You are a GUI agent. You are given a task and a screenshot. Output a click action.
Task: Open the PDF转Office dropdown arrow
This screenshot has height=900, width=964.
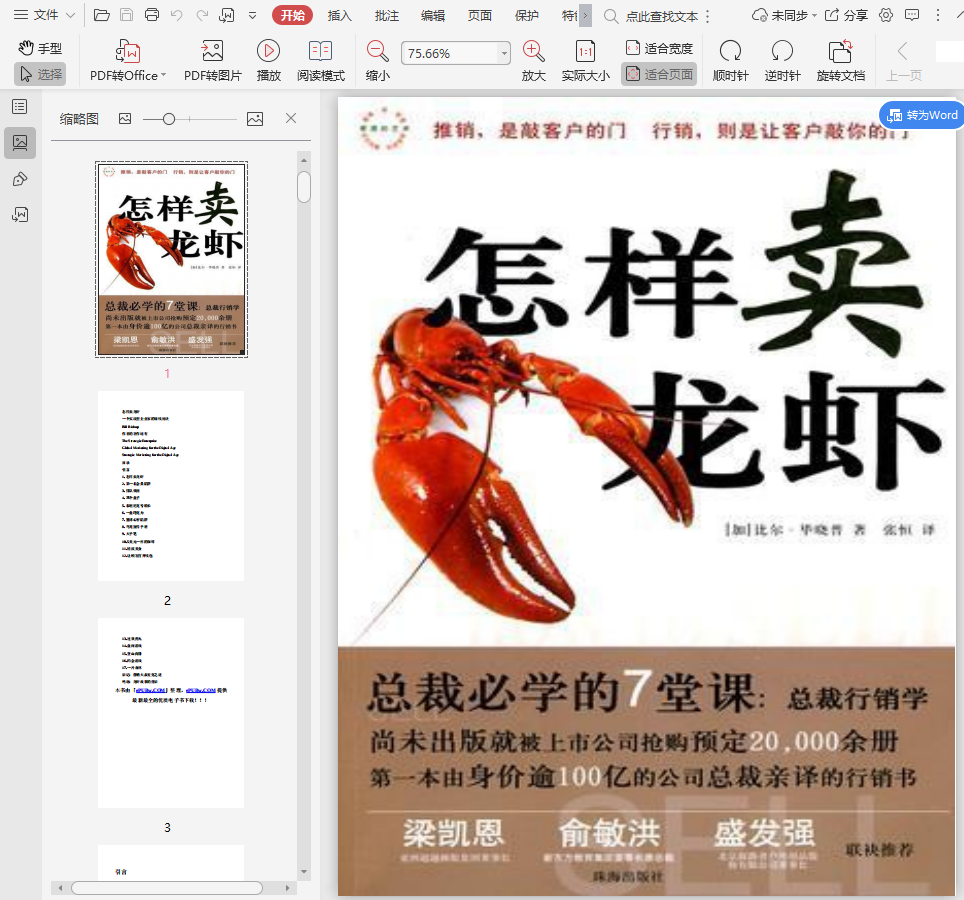pos(163,76)
